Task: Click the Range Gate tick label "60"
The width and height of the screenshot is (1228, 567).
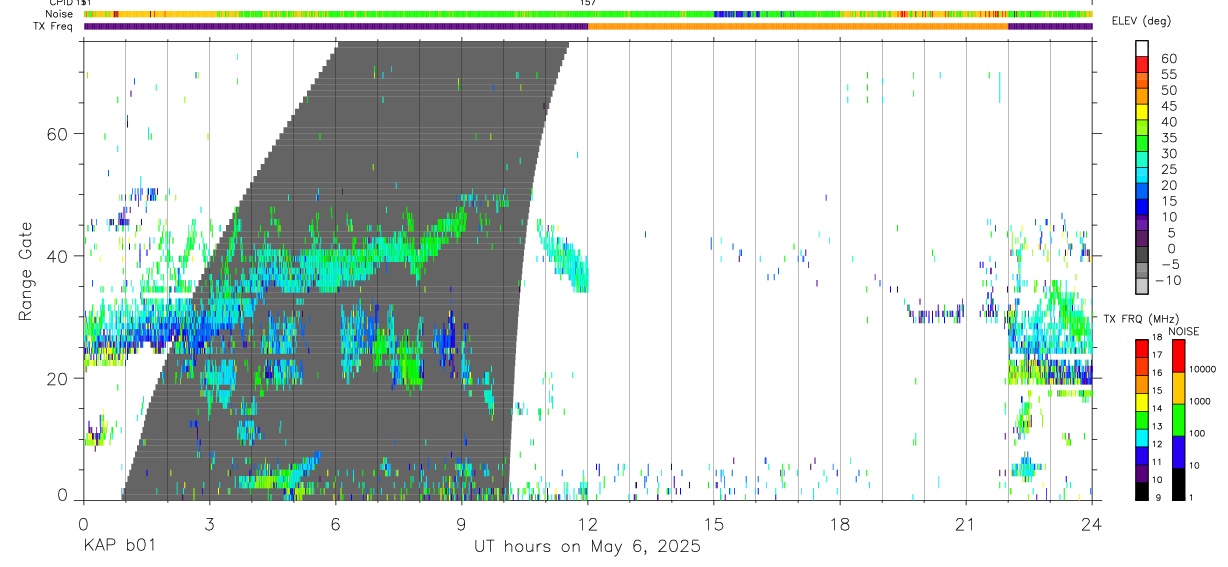Action: [x=60, y=133]
